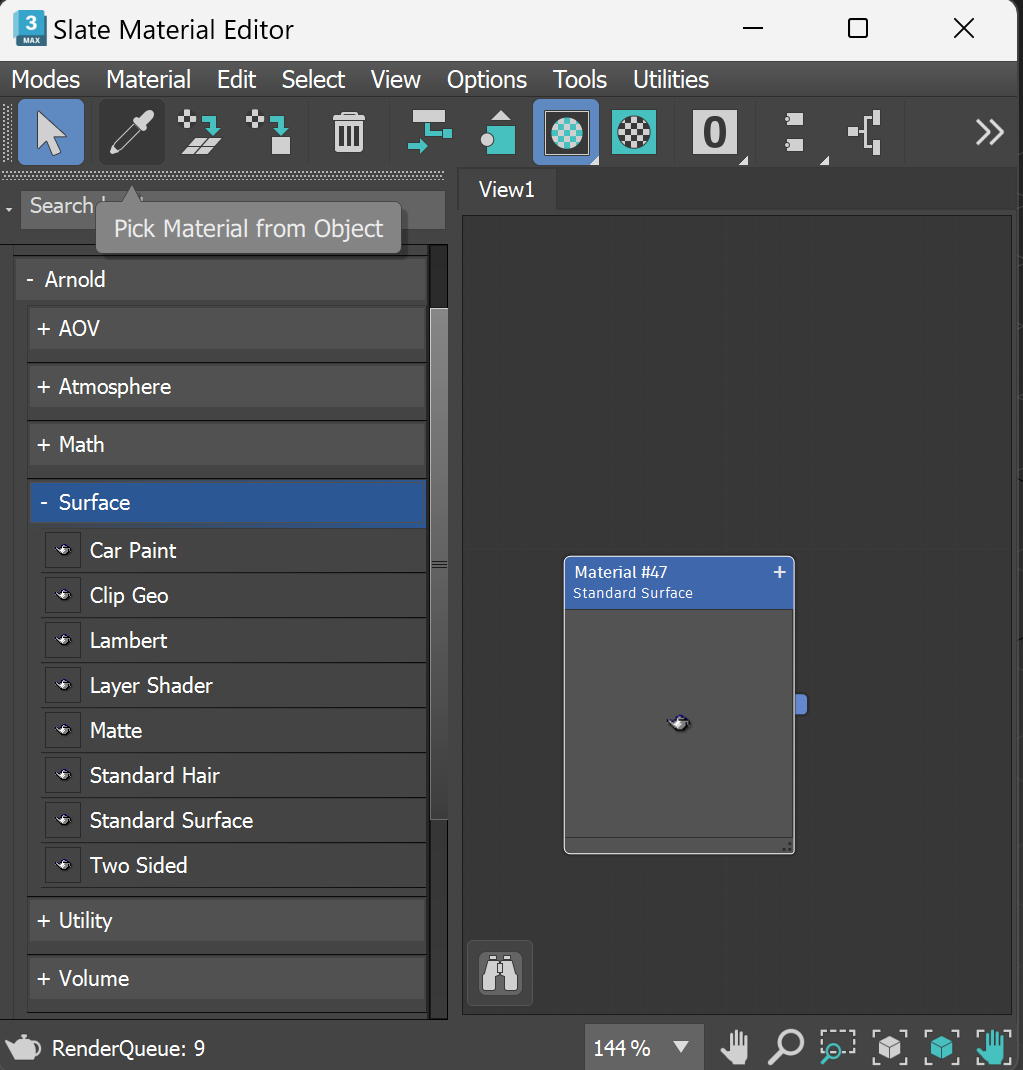Click the Assign Material to Selection icon
This screenshot has height=1070, width=1023.
199,131
